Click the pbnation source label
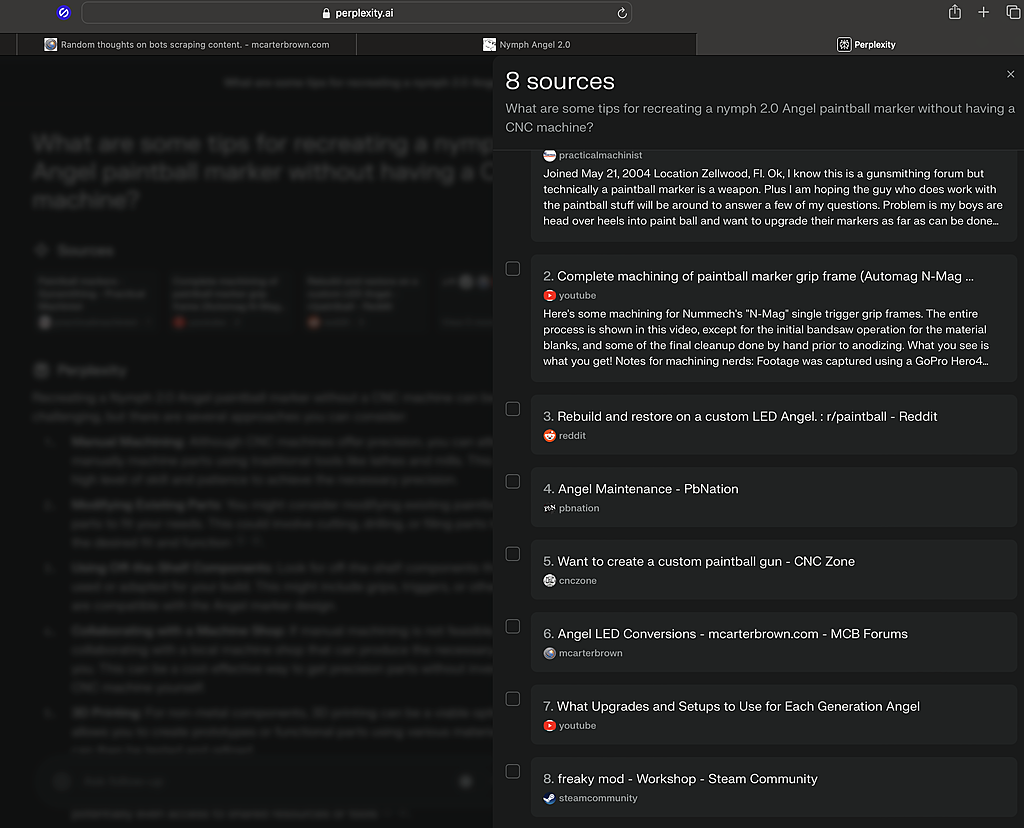 579,508
